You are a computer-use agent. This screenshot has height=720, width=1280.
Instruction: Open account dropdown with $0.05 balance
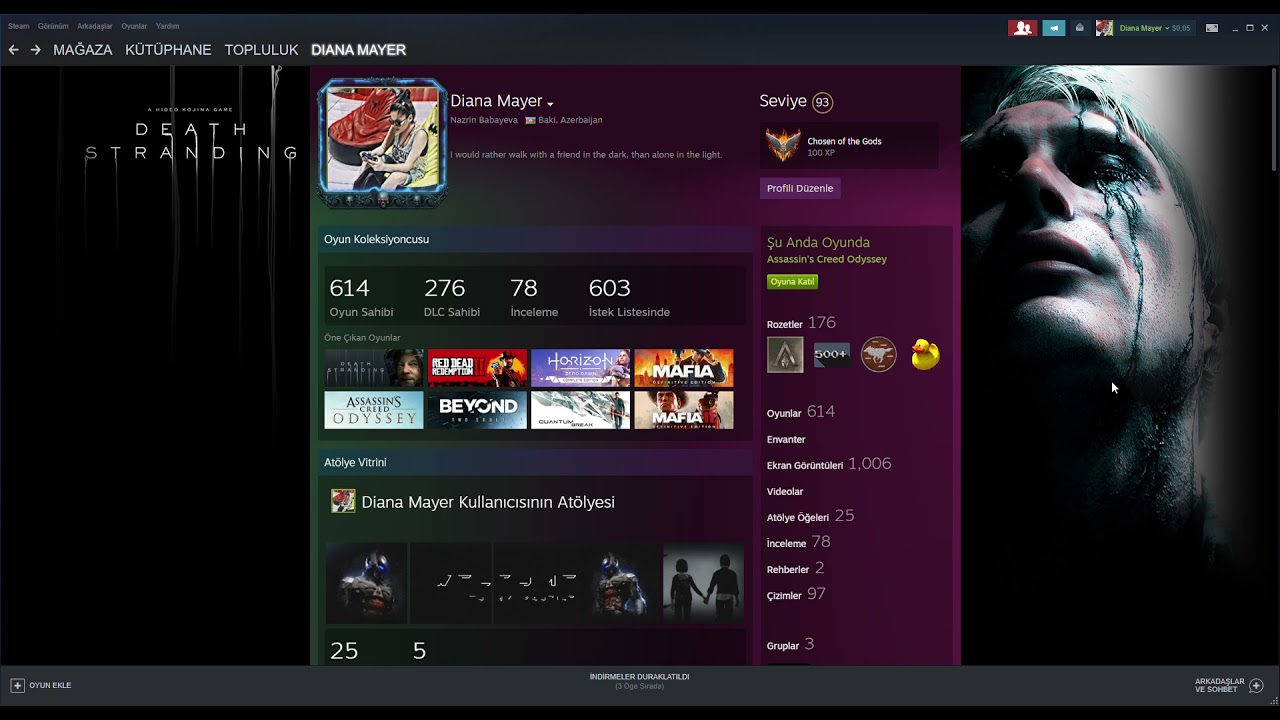(1155, 28)
